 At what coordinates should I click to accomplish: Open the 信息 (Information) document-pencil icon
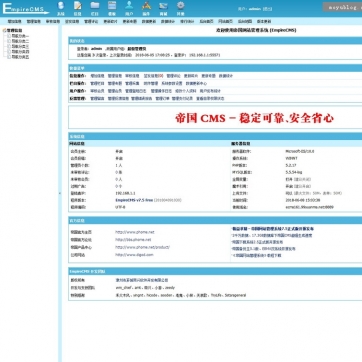click(x=77, y=6)
